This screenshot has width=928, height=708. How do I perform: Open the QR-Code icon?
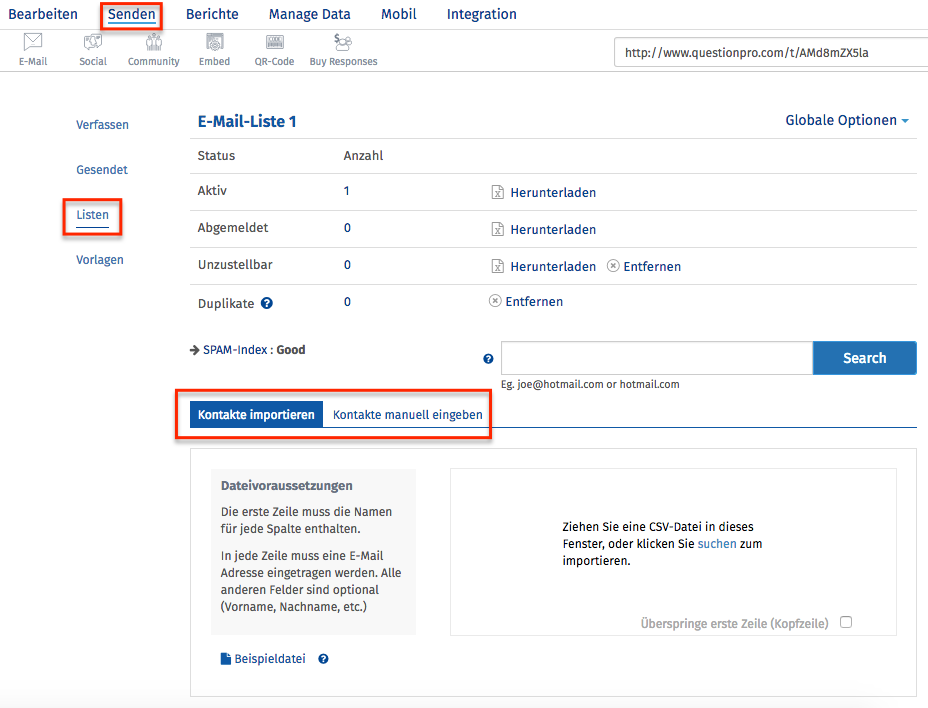275,41
